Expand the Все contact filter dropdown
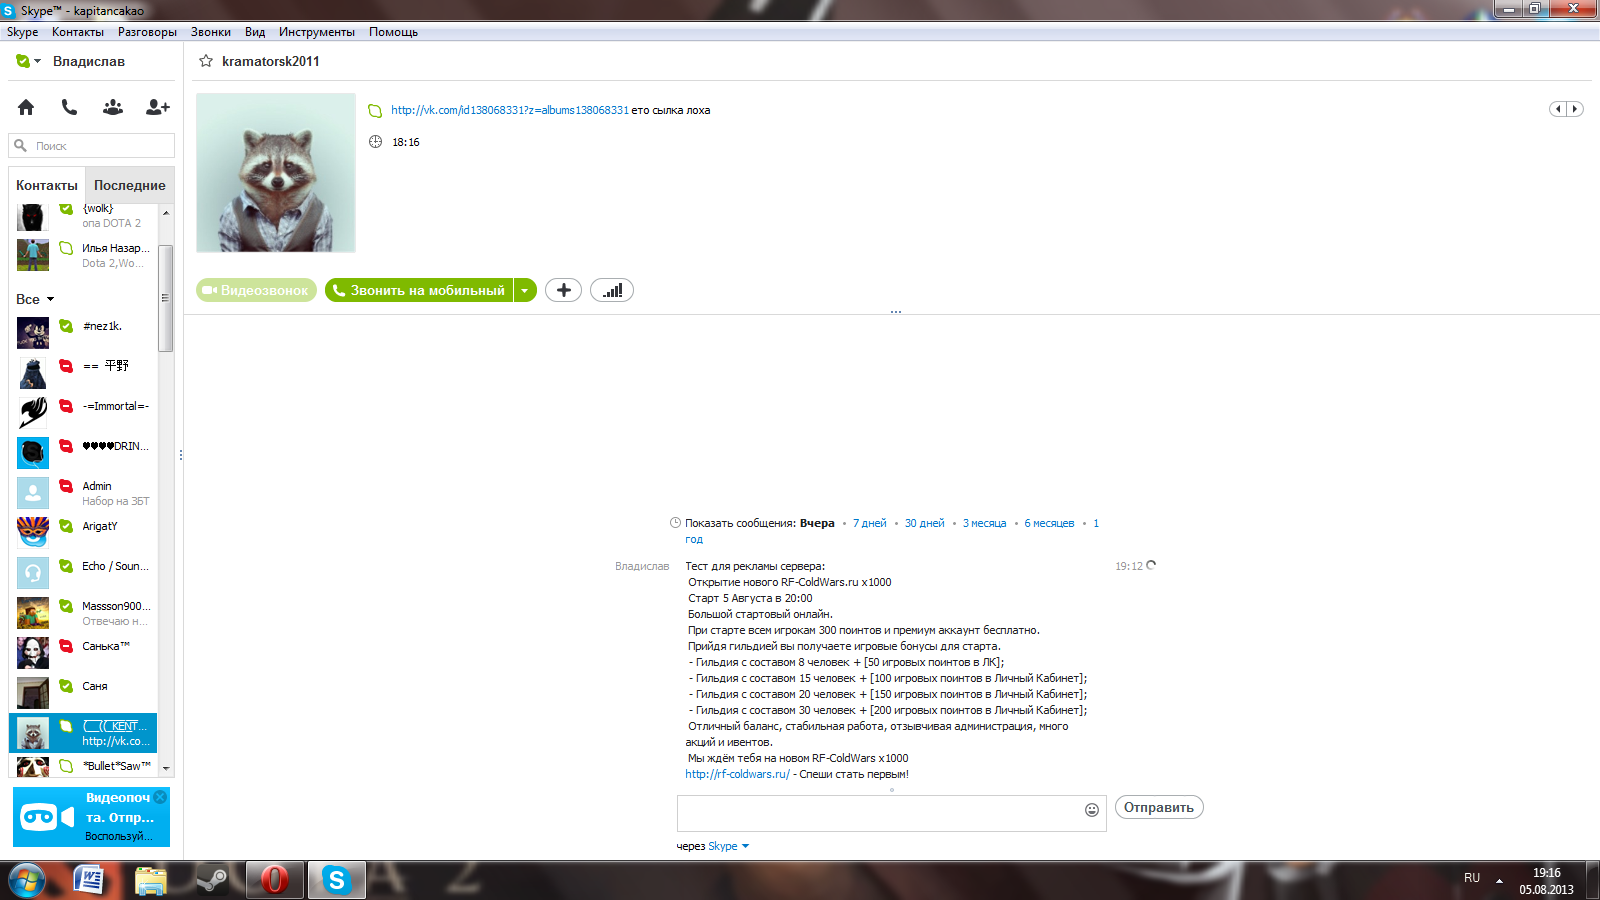The height and width of the screenshot is (900, 1600). pos(35,299)
